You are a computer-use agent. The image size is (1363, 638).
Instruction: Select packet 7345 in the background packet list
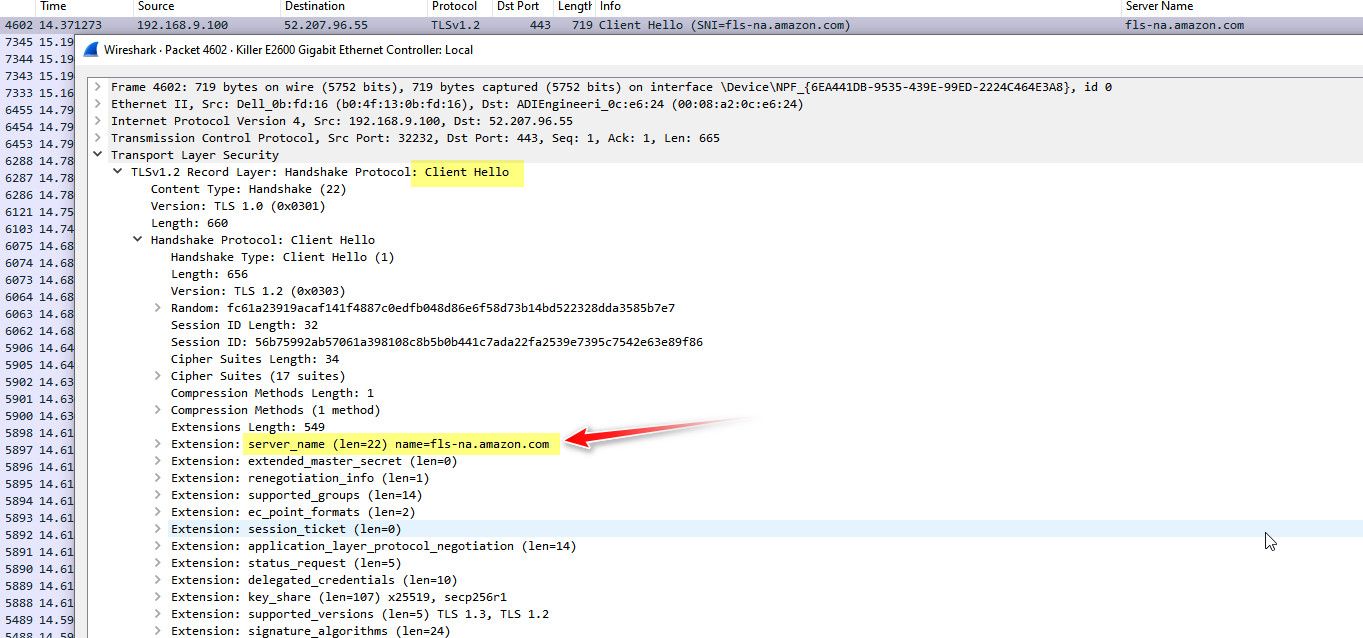point(38,42)
